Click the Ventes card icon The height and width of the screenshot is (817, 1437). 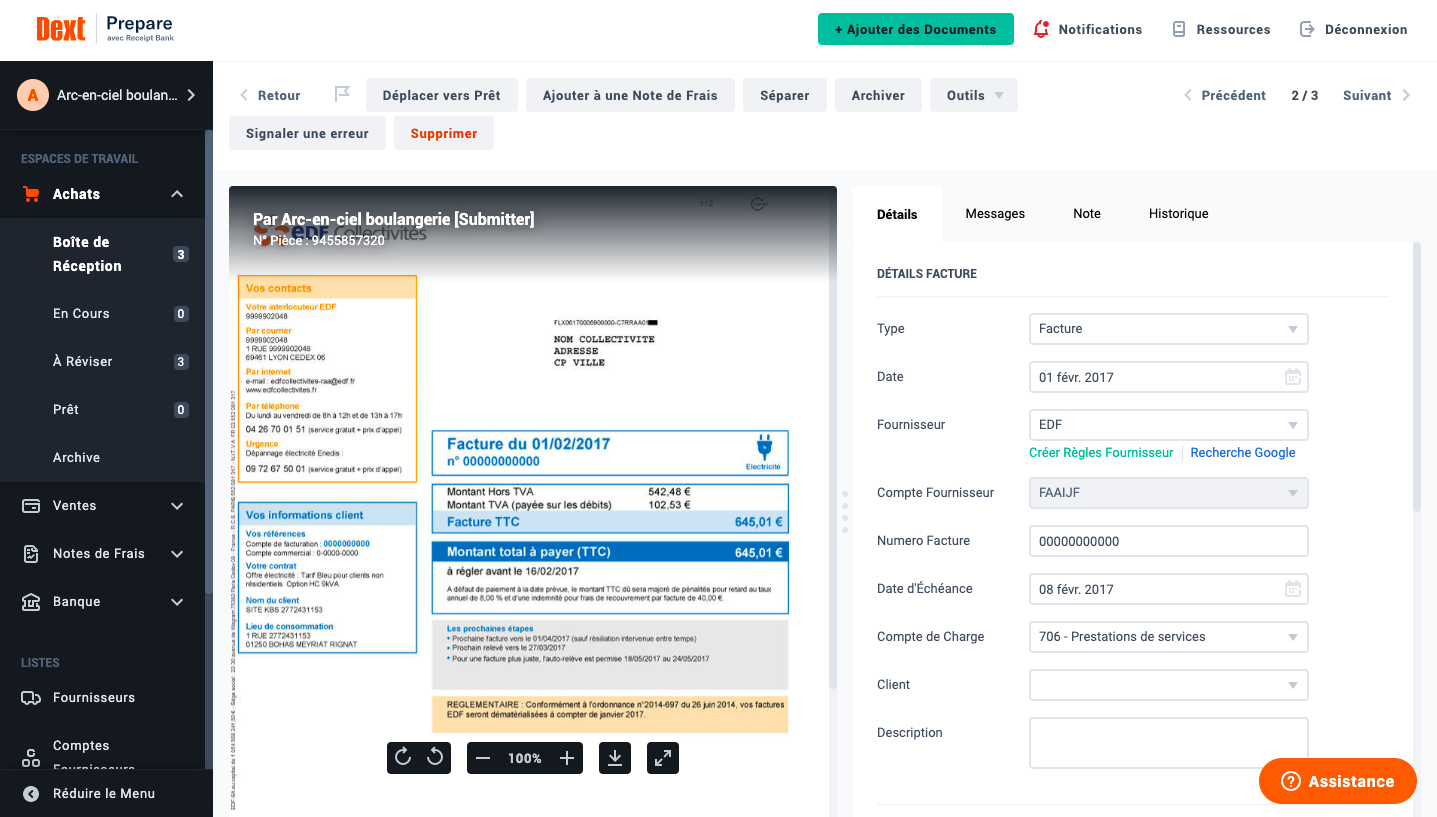tap(31, 506)
